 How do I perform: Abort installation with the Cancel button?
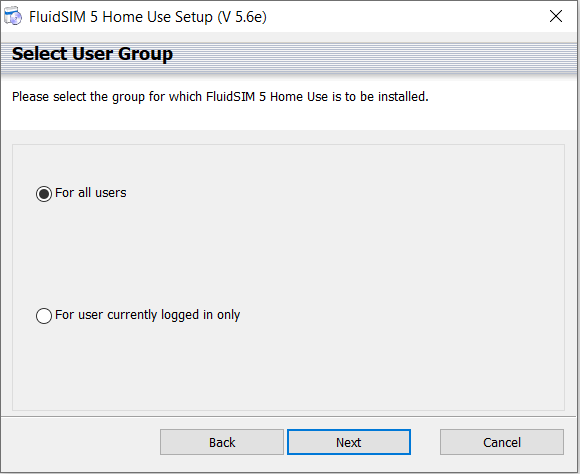tap(502, 442)
